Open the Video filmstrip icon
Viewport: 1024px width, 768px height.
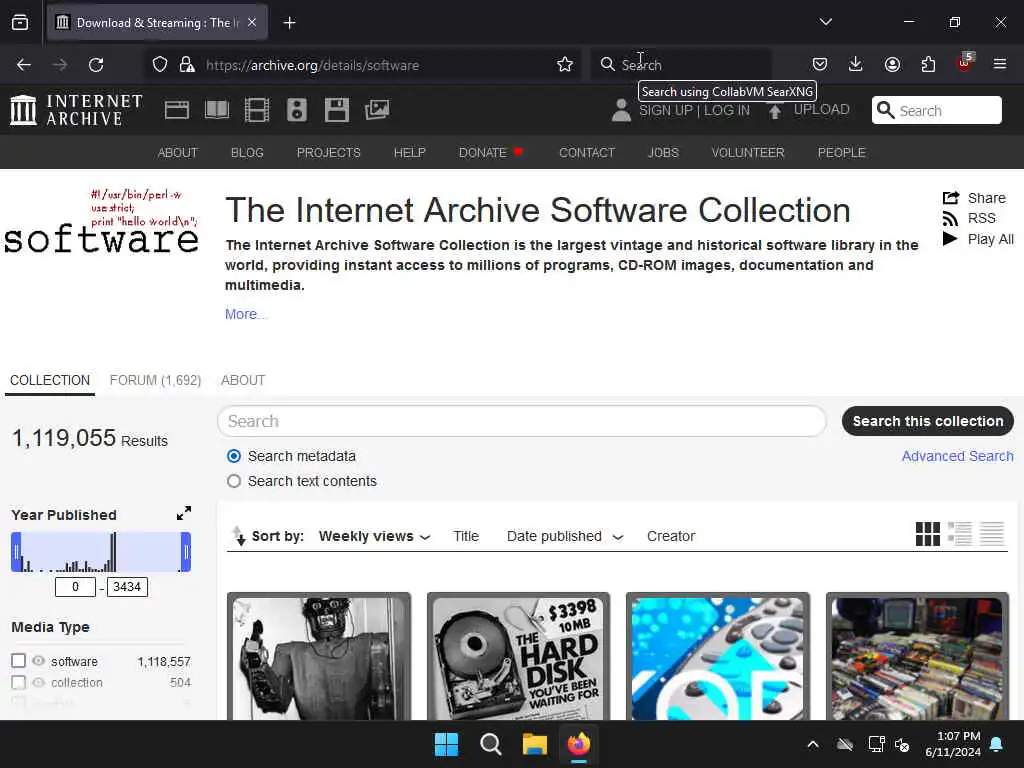[x=257, y=110]
